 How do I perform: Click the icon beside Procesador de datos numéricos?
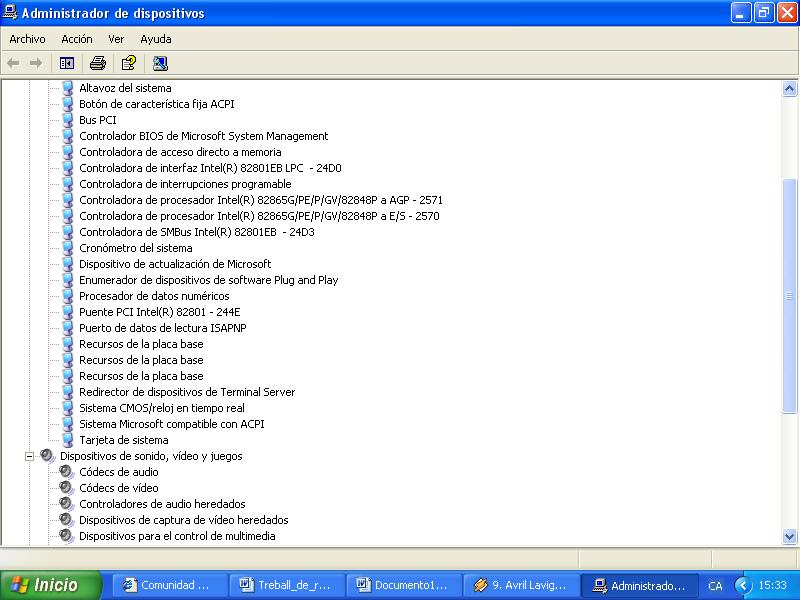point(67,296)
